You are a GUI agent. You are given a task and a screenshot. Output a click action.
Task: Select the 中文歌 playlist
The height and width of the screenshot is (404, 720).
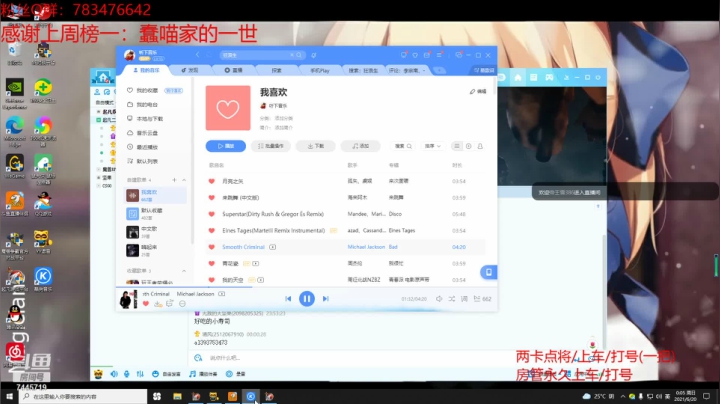[155, 232]
